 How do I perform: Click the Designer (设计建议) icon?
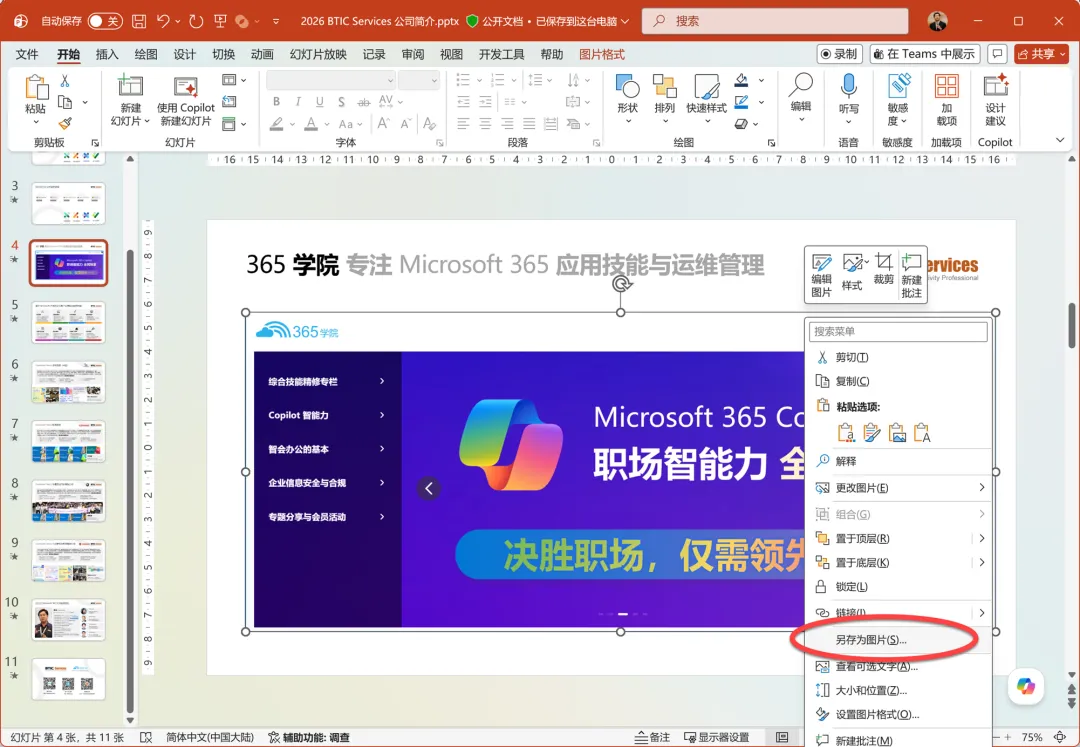[995, 87]
